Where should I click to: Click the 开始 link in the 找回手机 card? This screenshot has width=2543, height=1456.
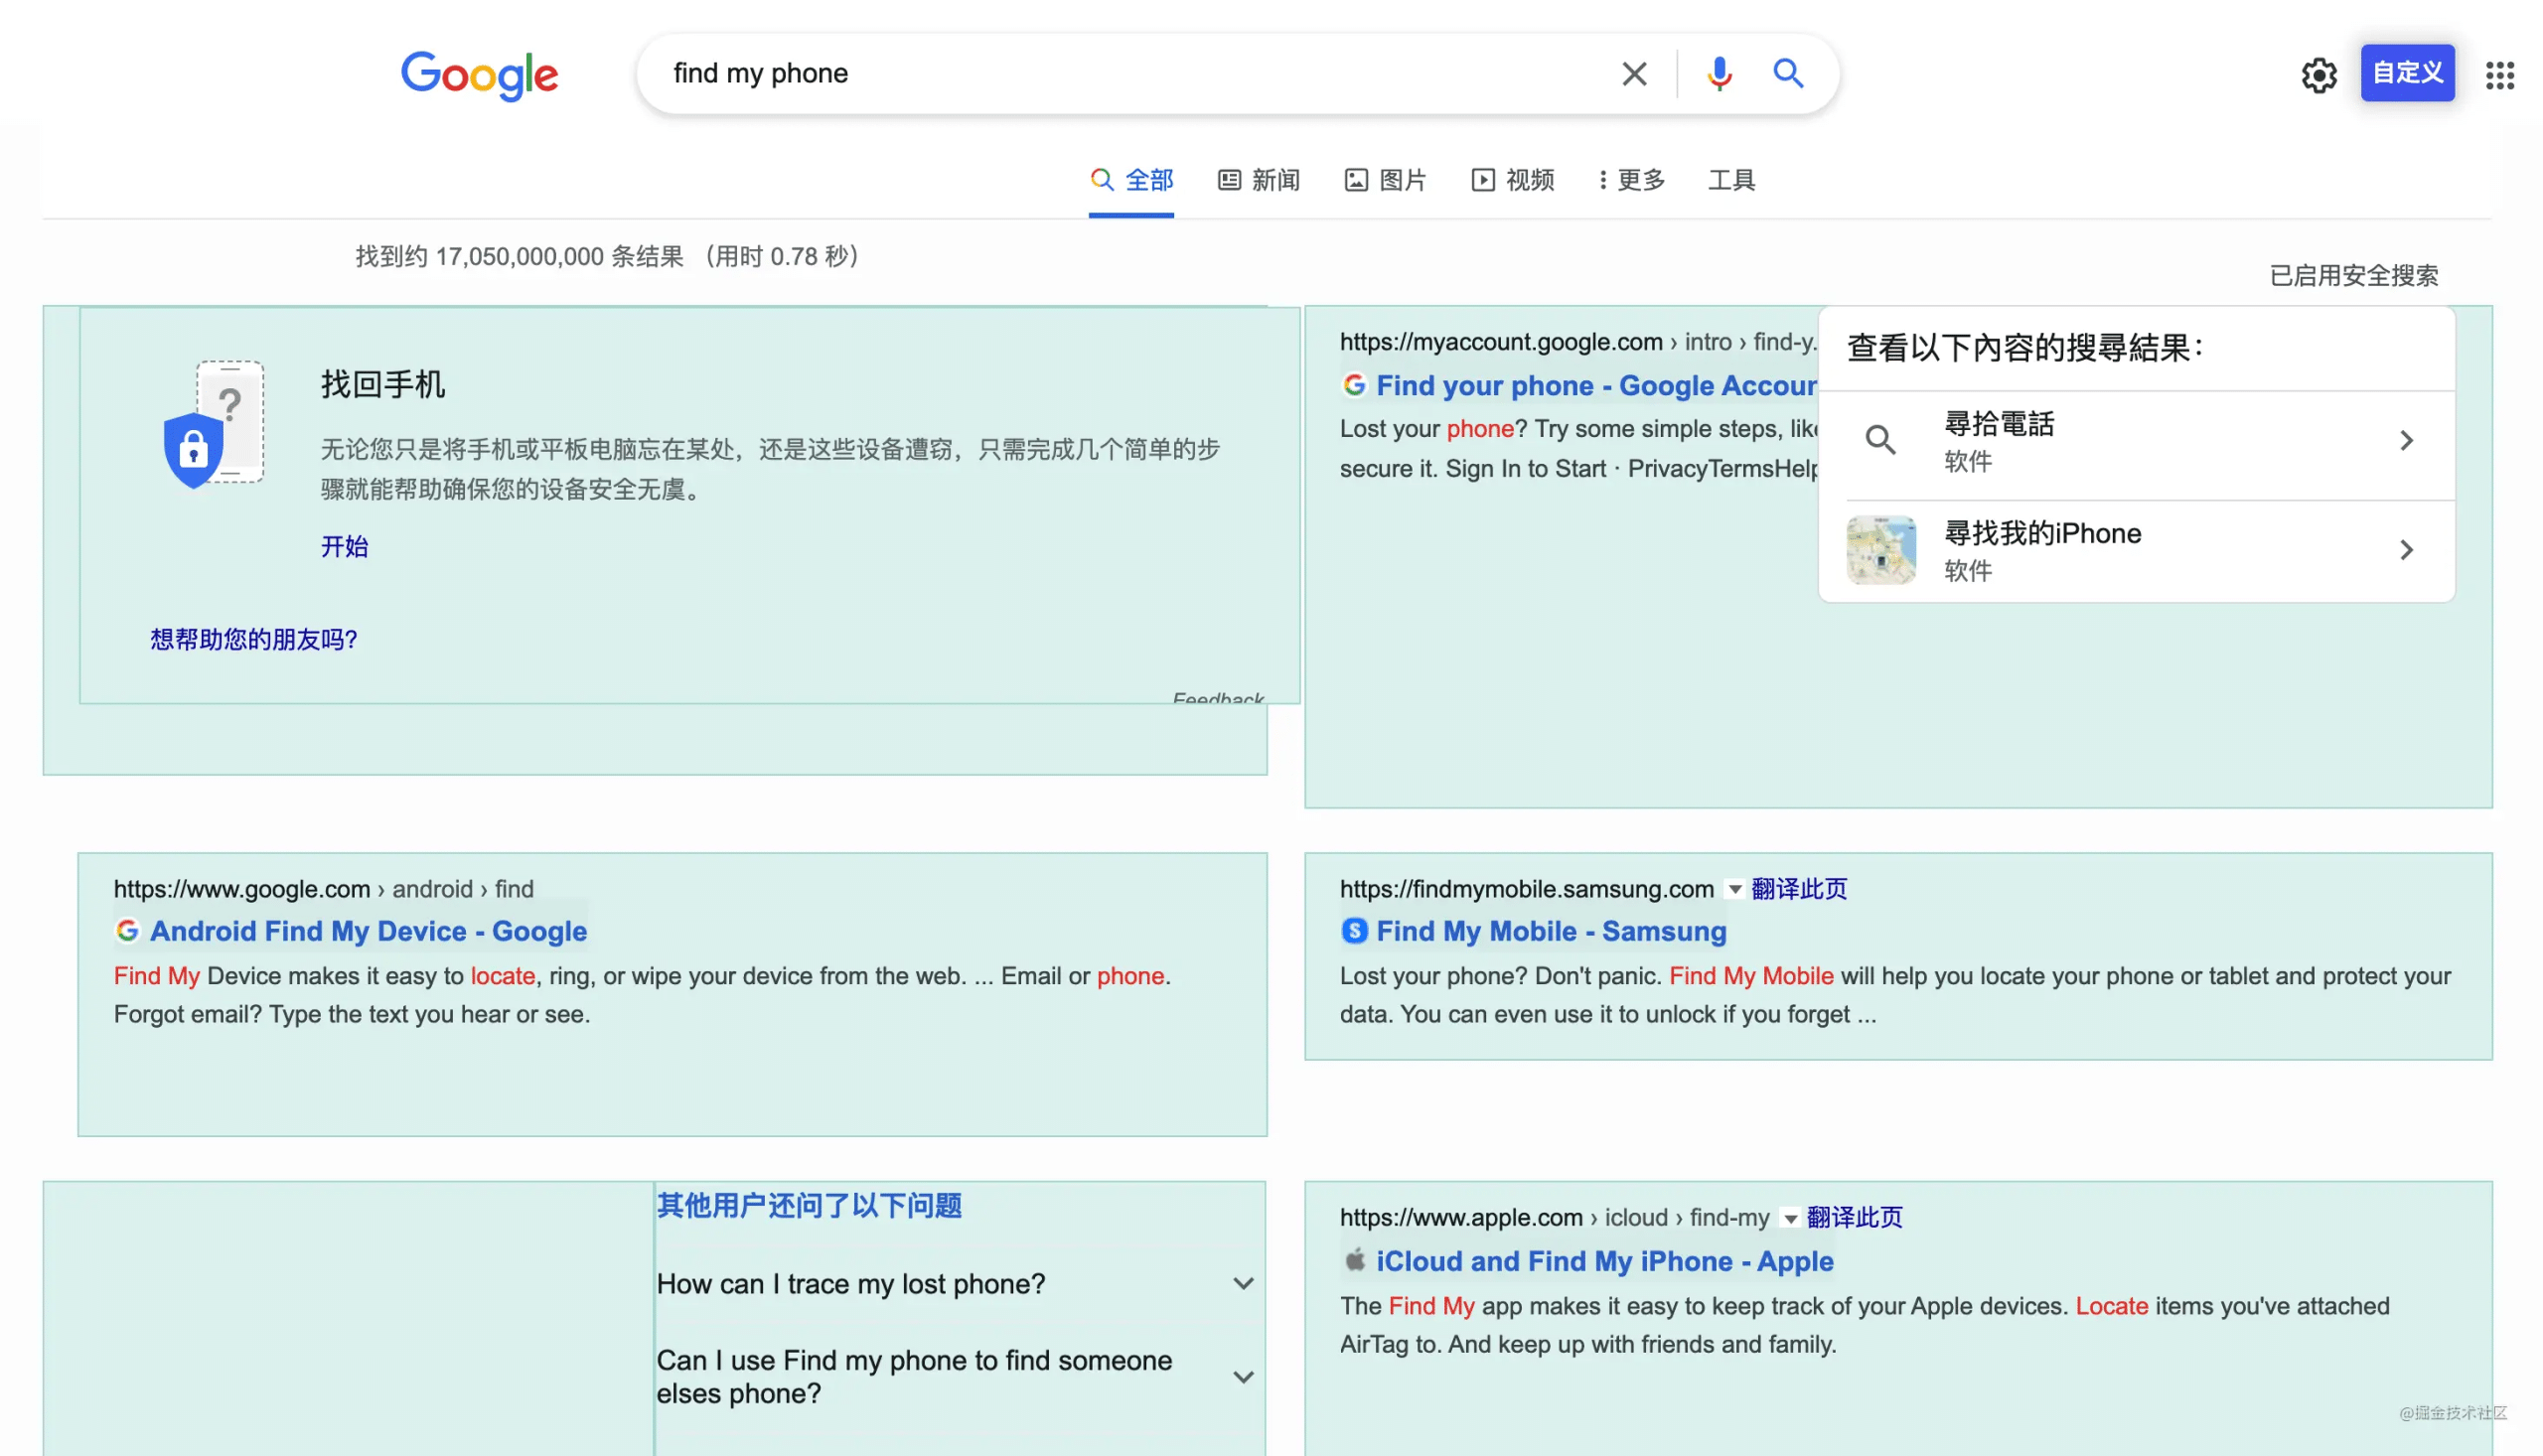tap(344, 546)
